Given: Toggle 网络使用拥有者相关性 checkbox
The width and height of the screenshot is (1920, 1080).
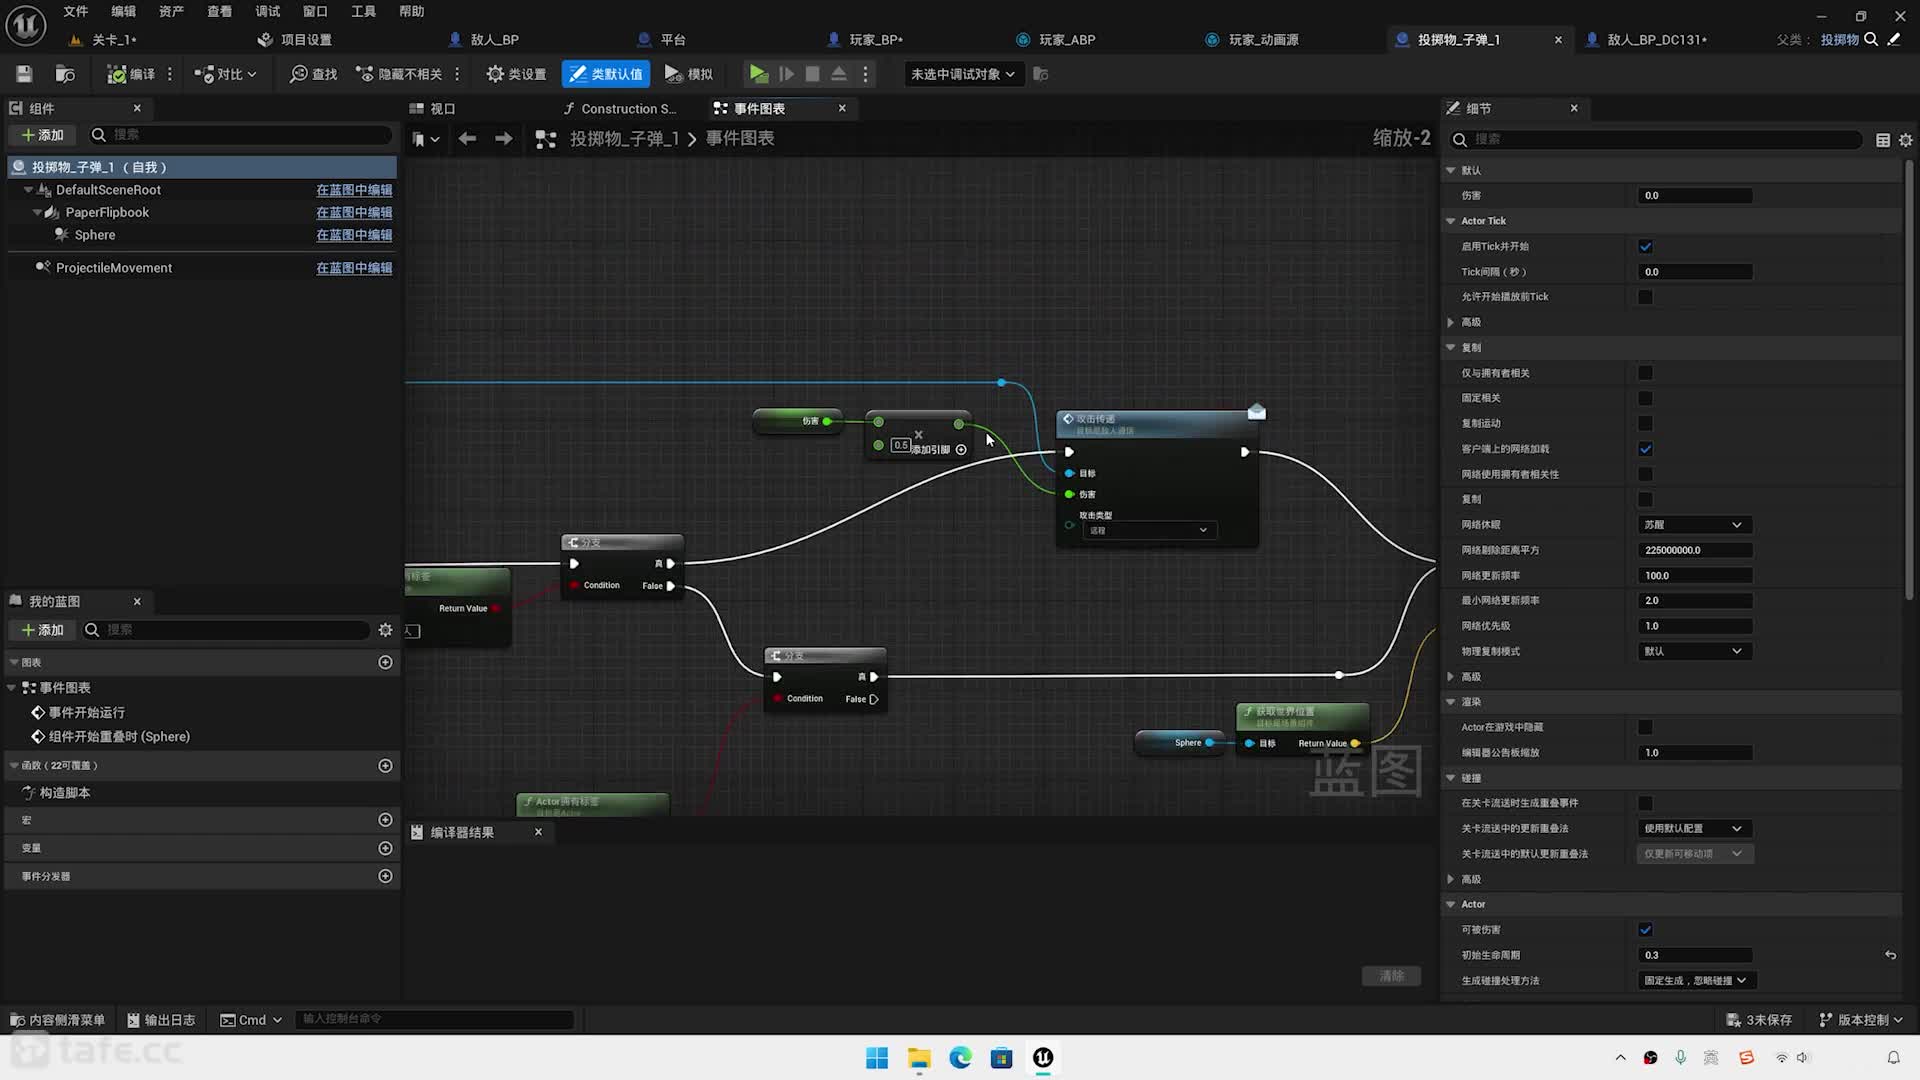Looking at the screenshot, I should point(1645,474).
